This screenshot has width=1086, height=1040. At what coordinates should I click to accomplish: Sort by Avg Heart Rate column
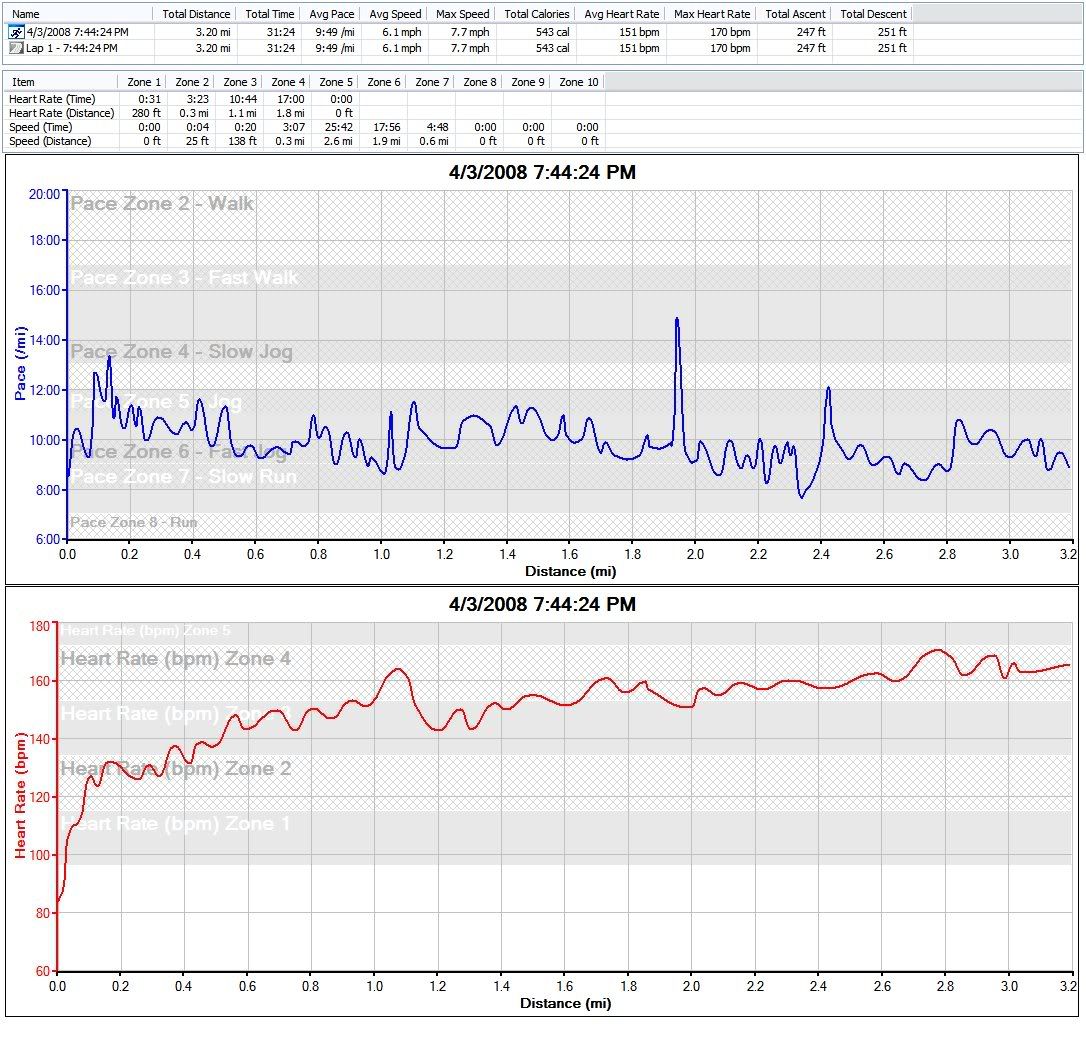click(621, 14)
